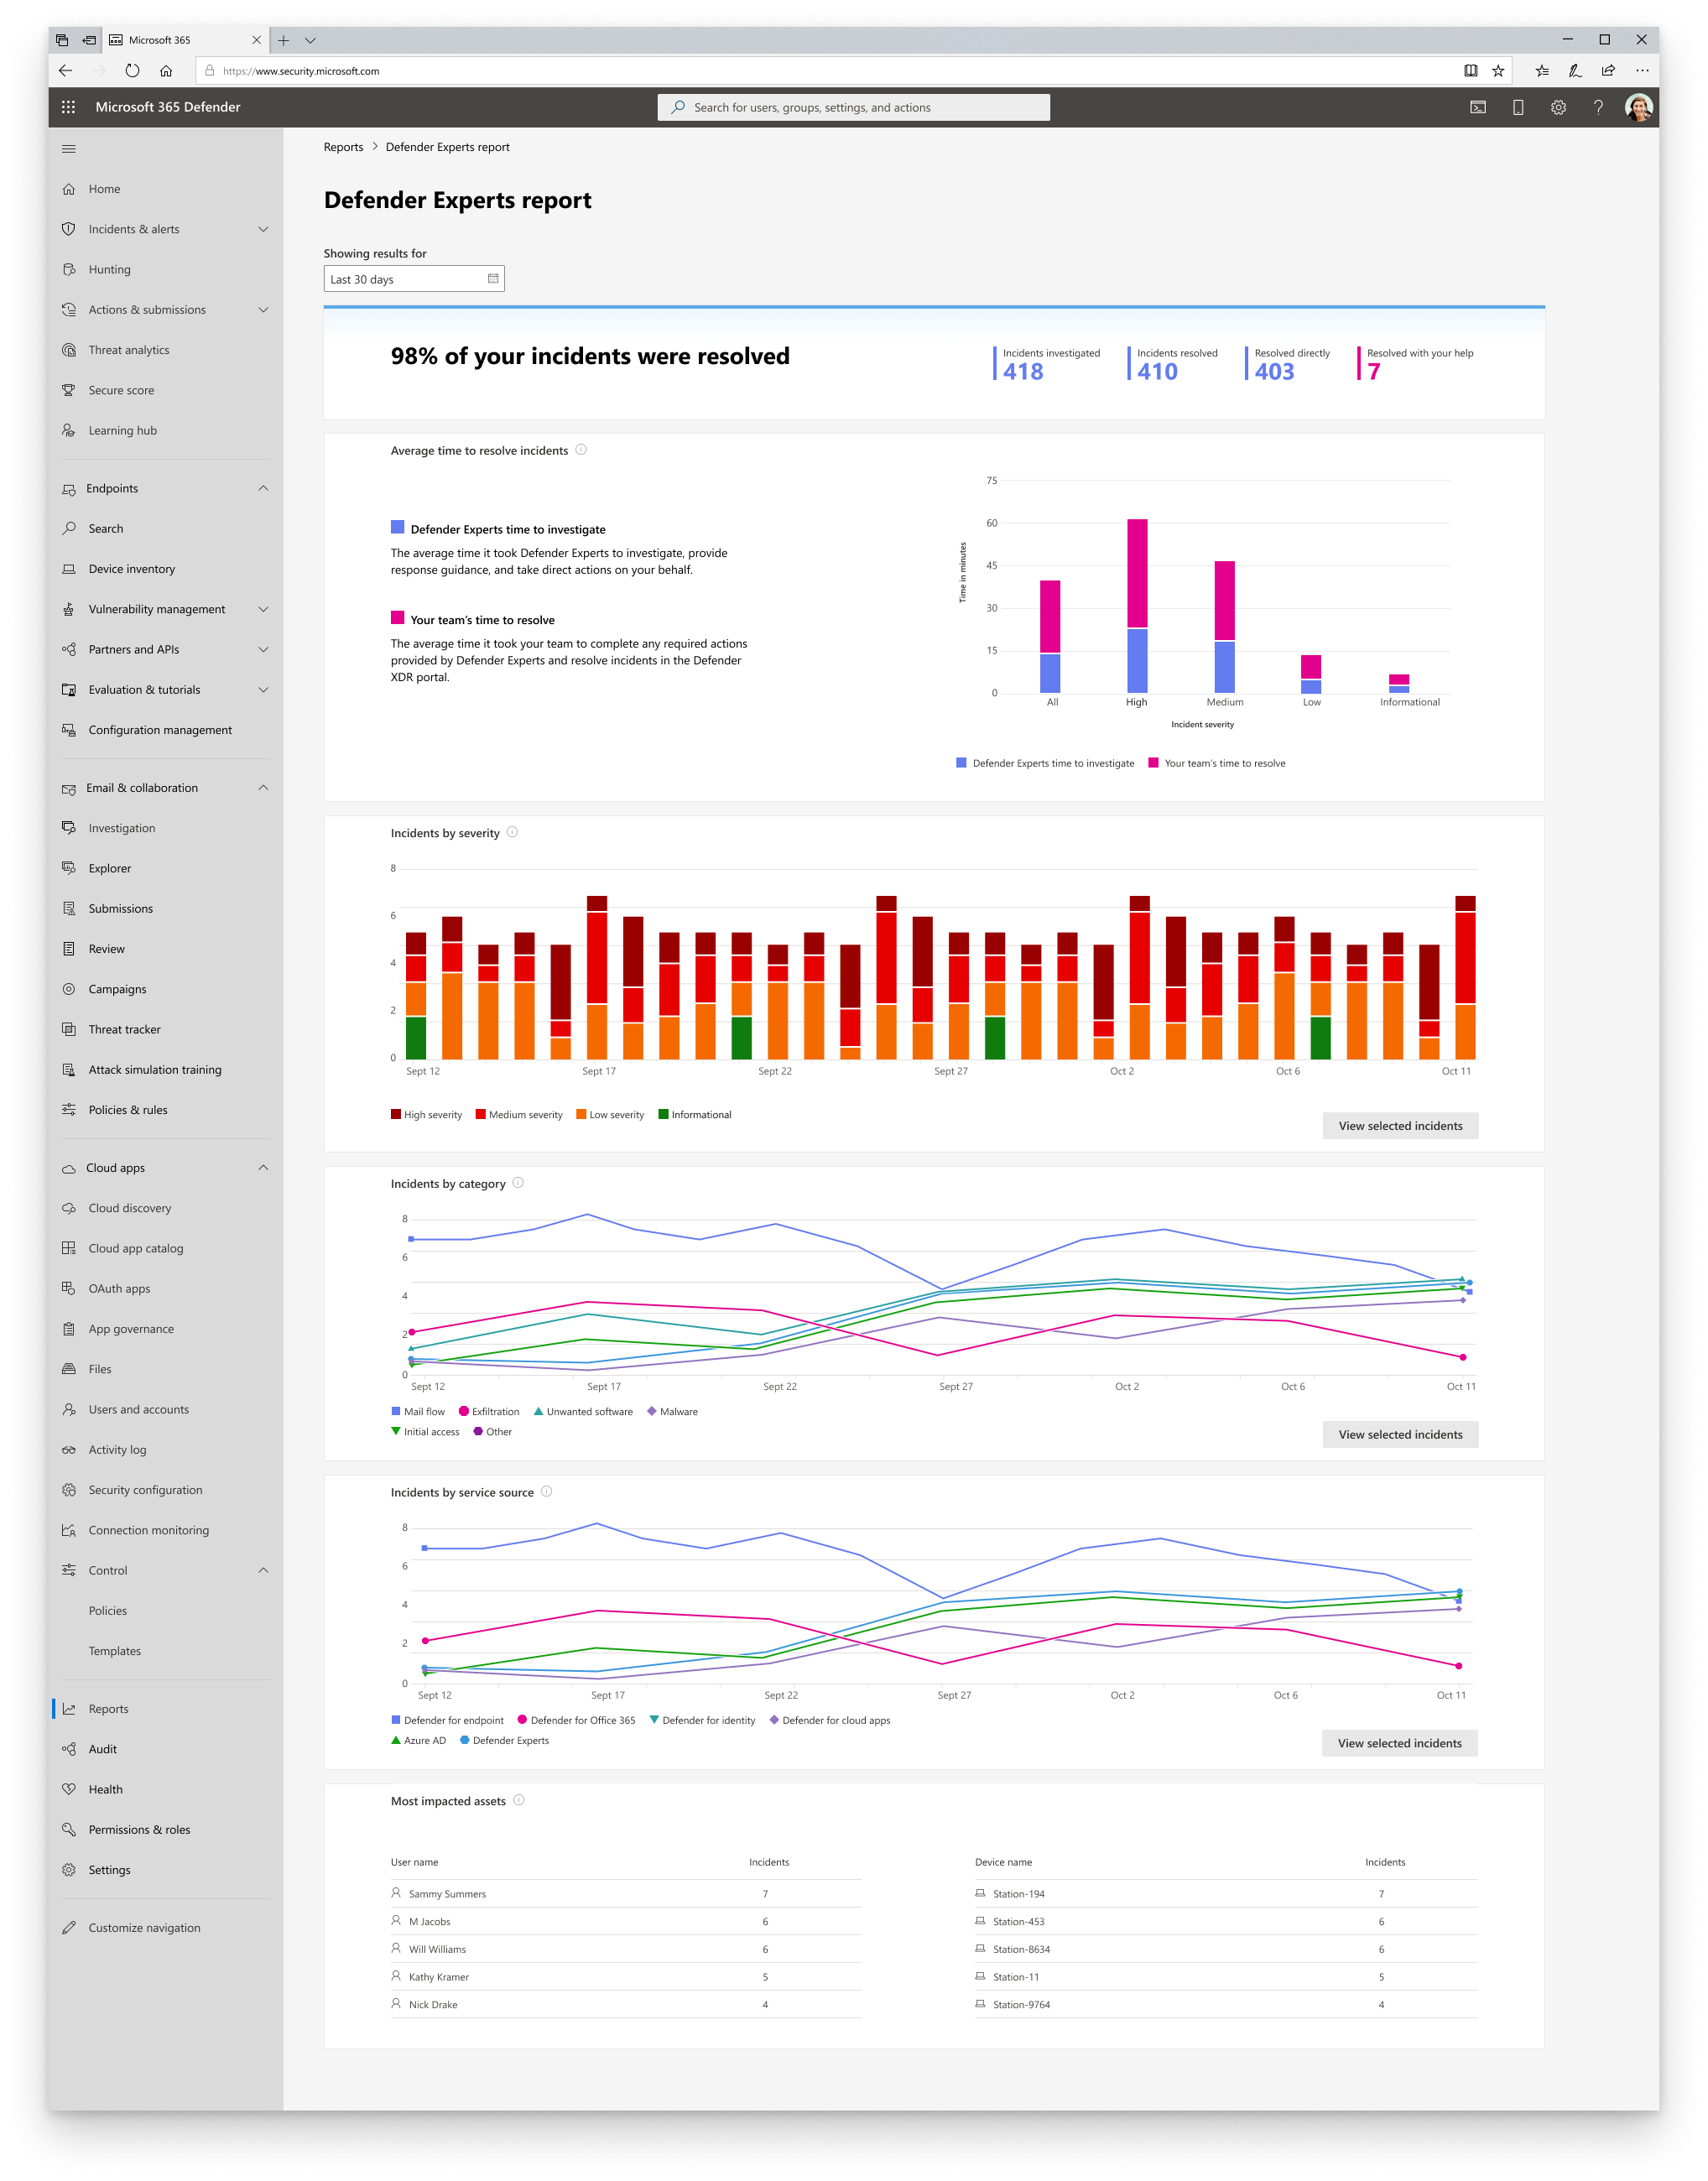Image resolution: width=1708 pixels, height=2181 pixels.
Task: Open Threat analytics sidebar icon
Action: tap(69, 350)
